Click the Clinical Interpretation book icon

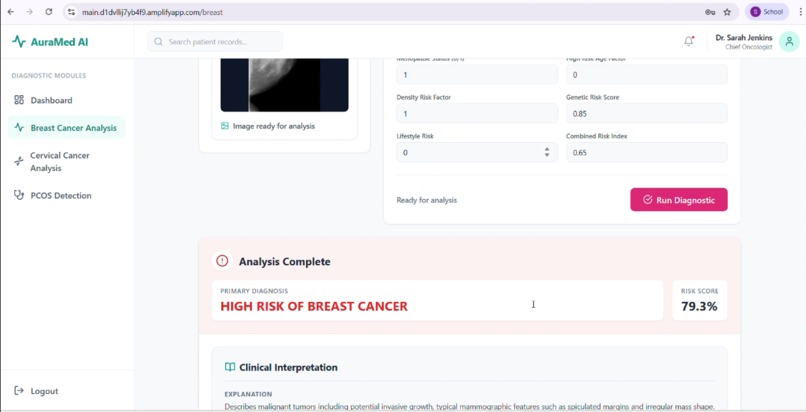pos(230,367)
